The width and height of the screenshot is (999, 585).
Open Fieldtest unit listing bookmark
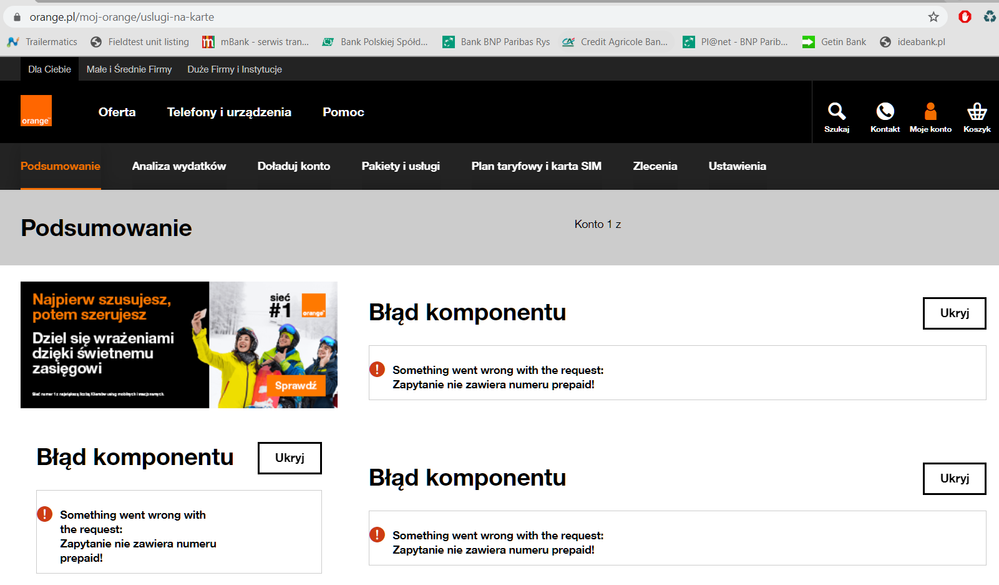(140, 42)
